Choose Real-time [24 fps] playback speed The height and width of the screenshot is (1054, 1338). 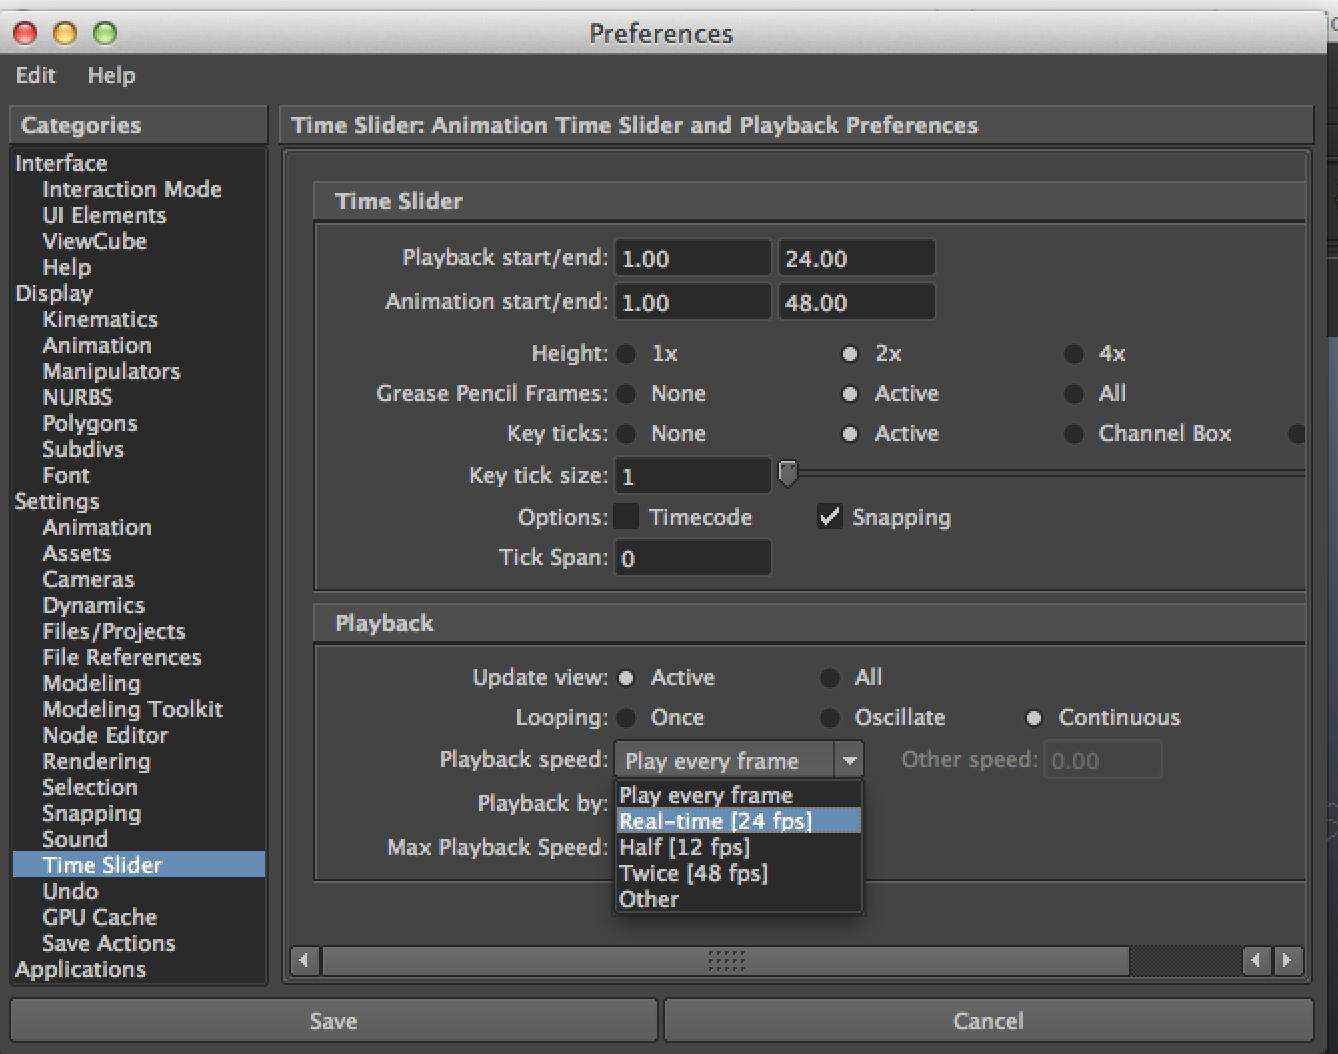coord(715,820)
